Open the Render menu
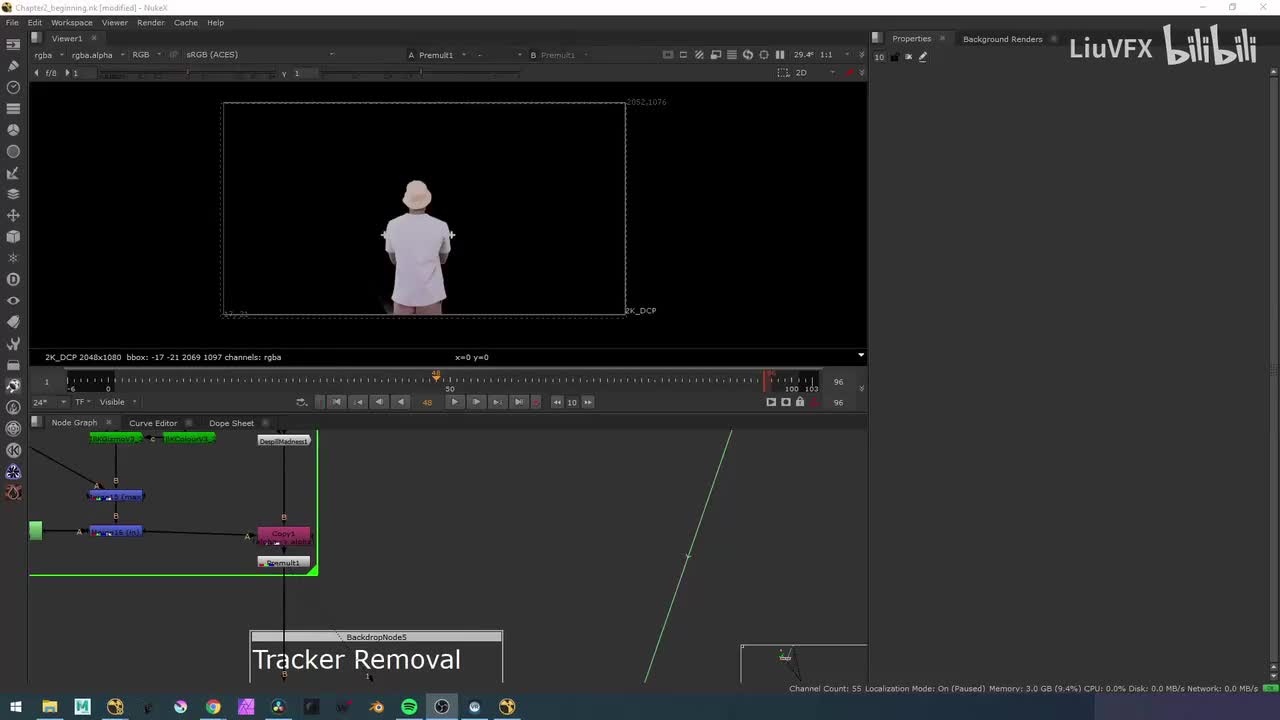This screenshot has width=1280, height=720. (151, 22)
